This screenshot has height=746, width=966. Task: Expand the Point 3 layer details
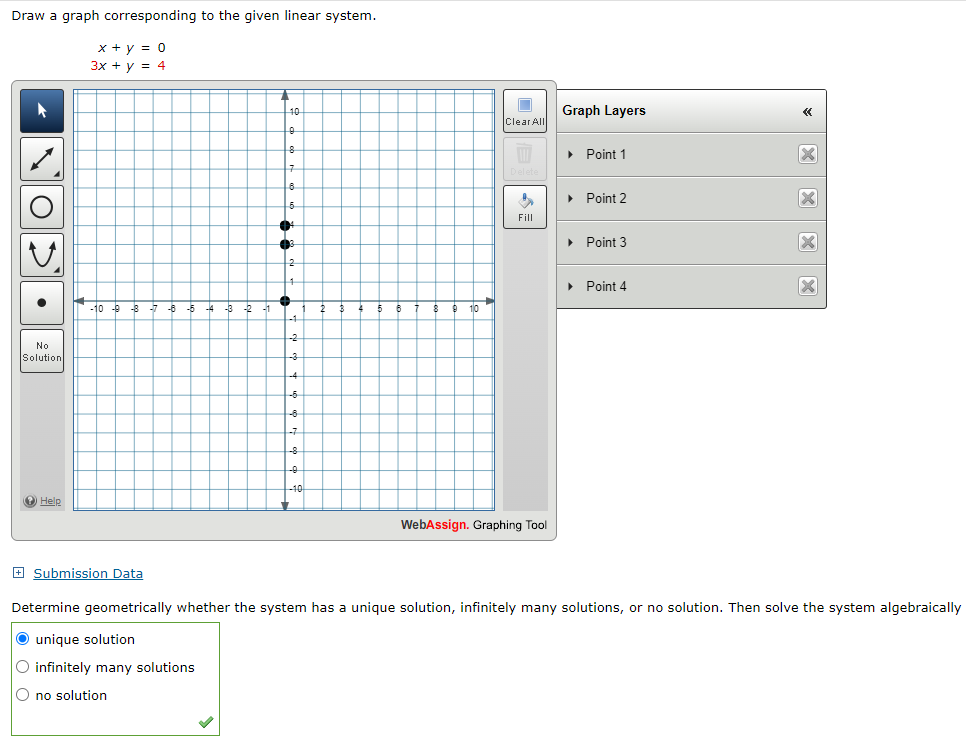click(x=572, y=242)
